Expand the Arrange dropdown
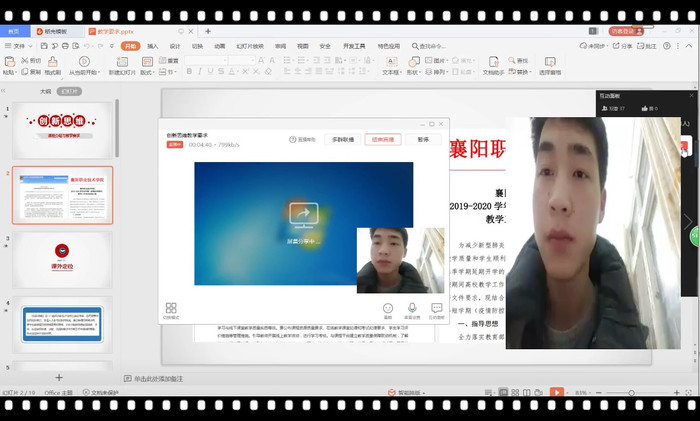Image resolution: width=700 pixels, height=421 pixels. [437, 72]
